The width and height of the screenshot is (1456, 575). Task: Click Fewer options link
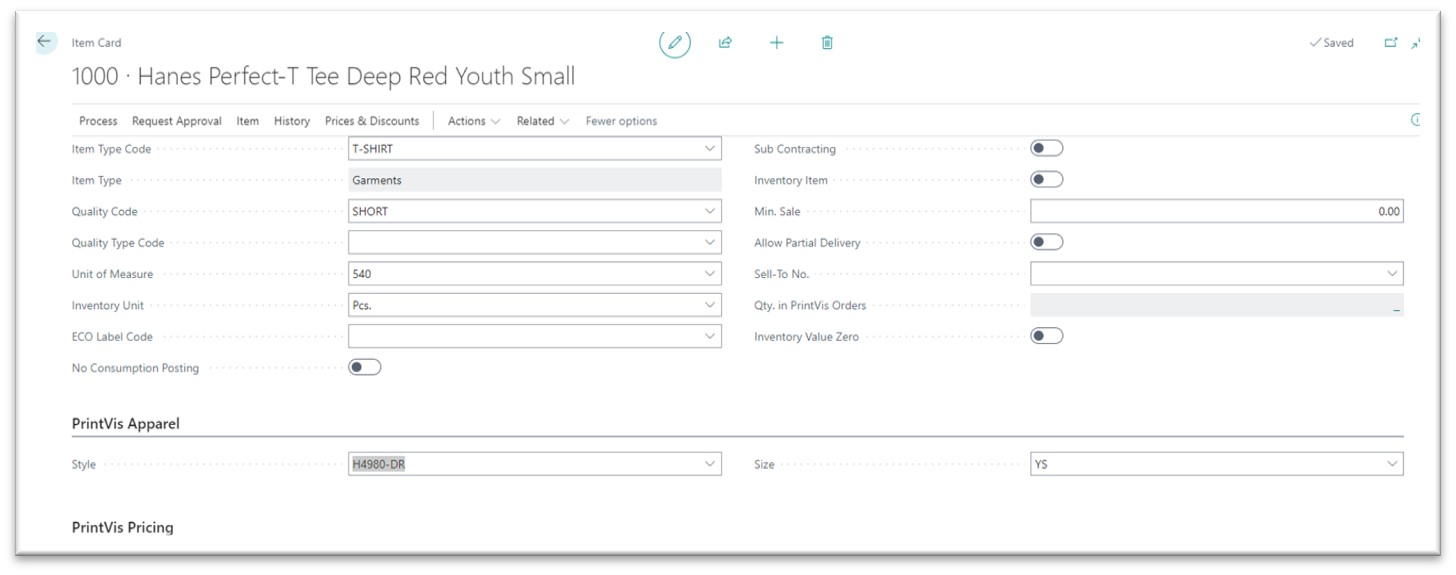621,121
